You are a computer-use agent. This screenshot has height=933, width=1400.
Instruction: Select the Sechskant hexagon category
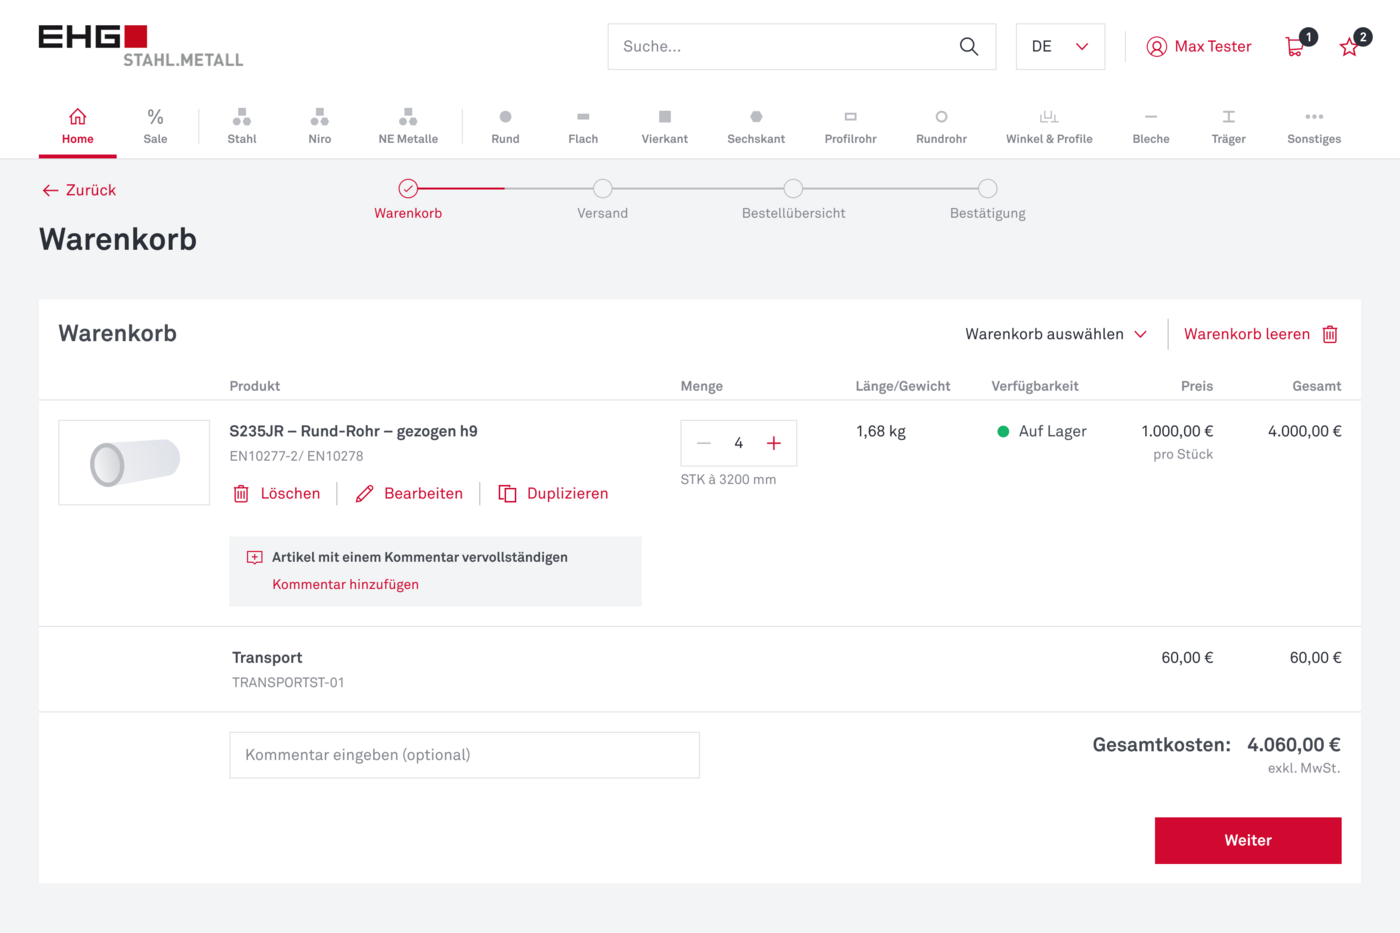tap(756, 127)
